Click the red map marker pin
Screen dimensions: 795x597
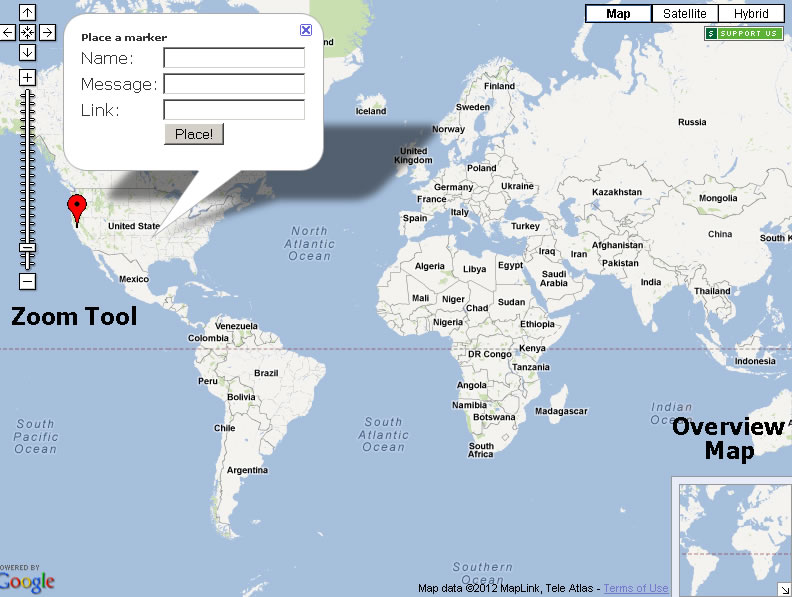click(76, 209)
